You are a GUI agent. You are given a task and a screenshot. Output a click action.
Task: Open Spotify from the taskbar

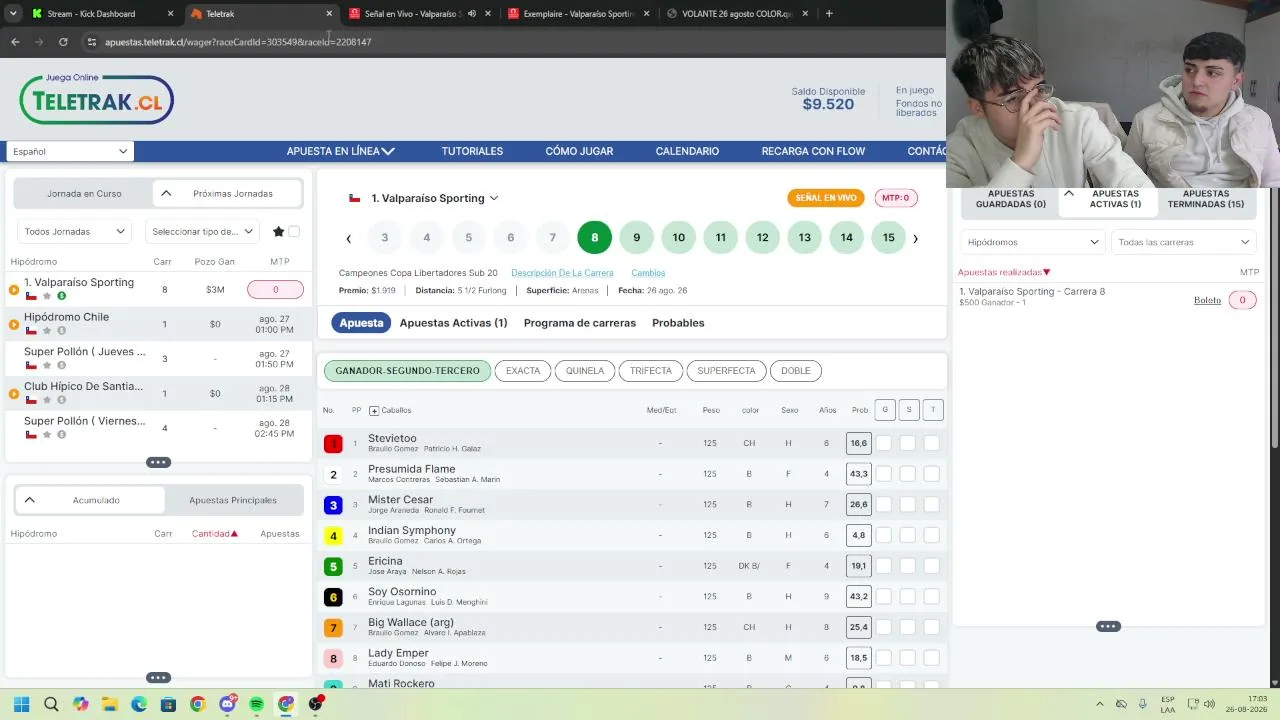point(256,704)
